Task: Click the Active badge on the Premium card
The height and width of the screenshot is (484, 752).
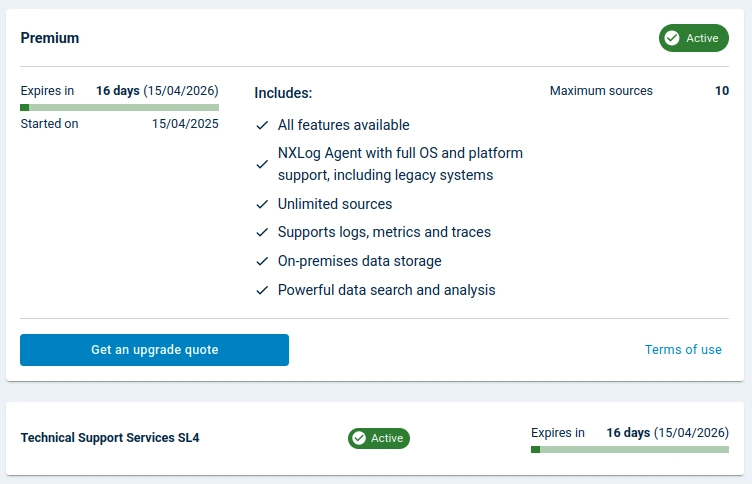Action: (x=693, y=38)
